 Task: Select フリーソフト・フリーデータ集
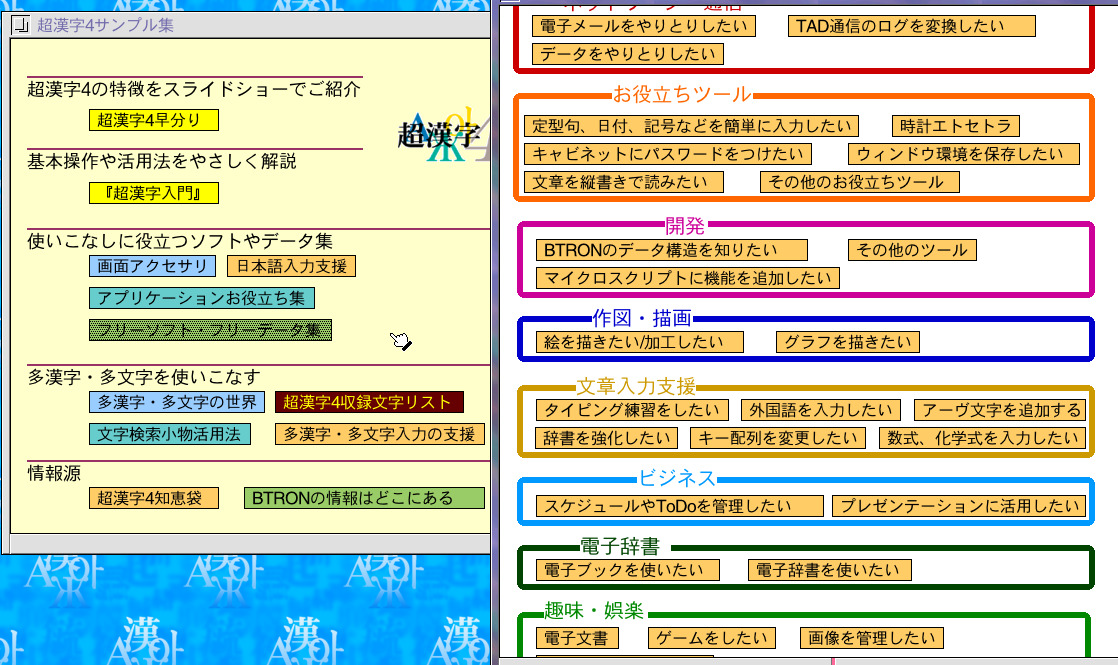210,330
